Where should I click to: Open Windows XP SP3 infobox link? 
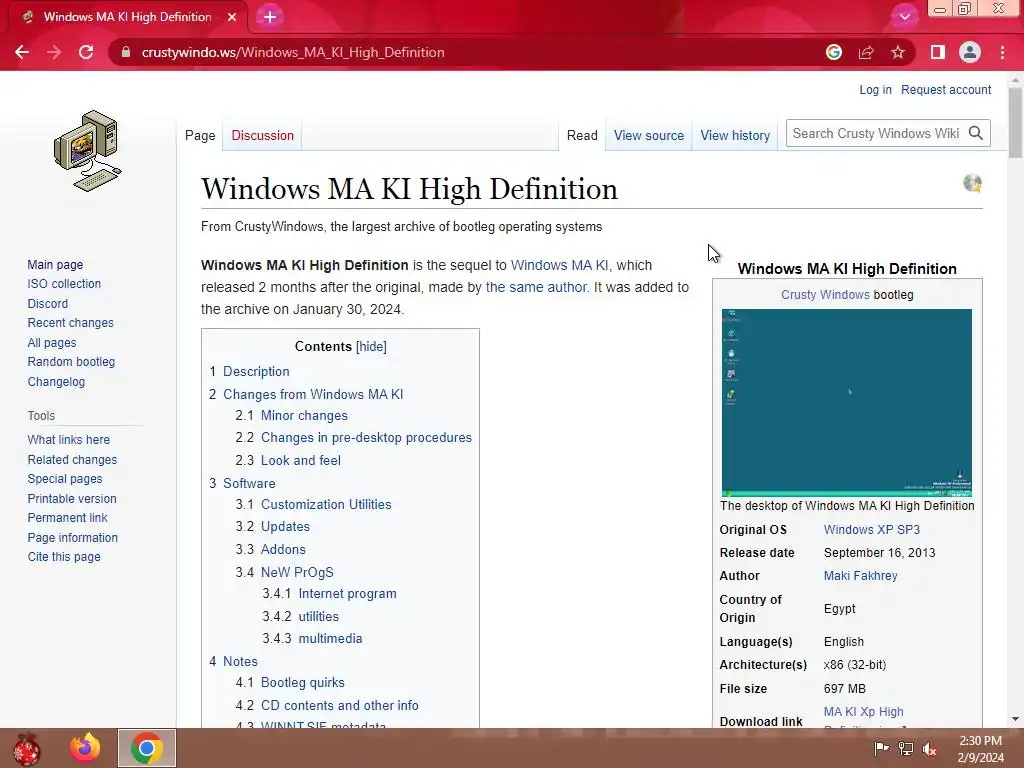pos(871,530)
